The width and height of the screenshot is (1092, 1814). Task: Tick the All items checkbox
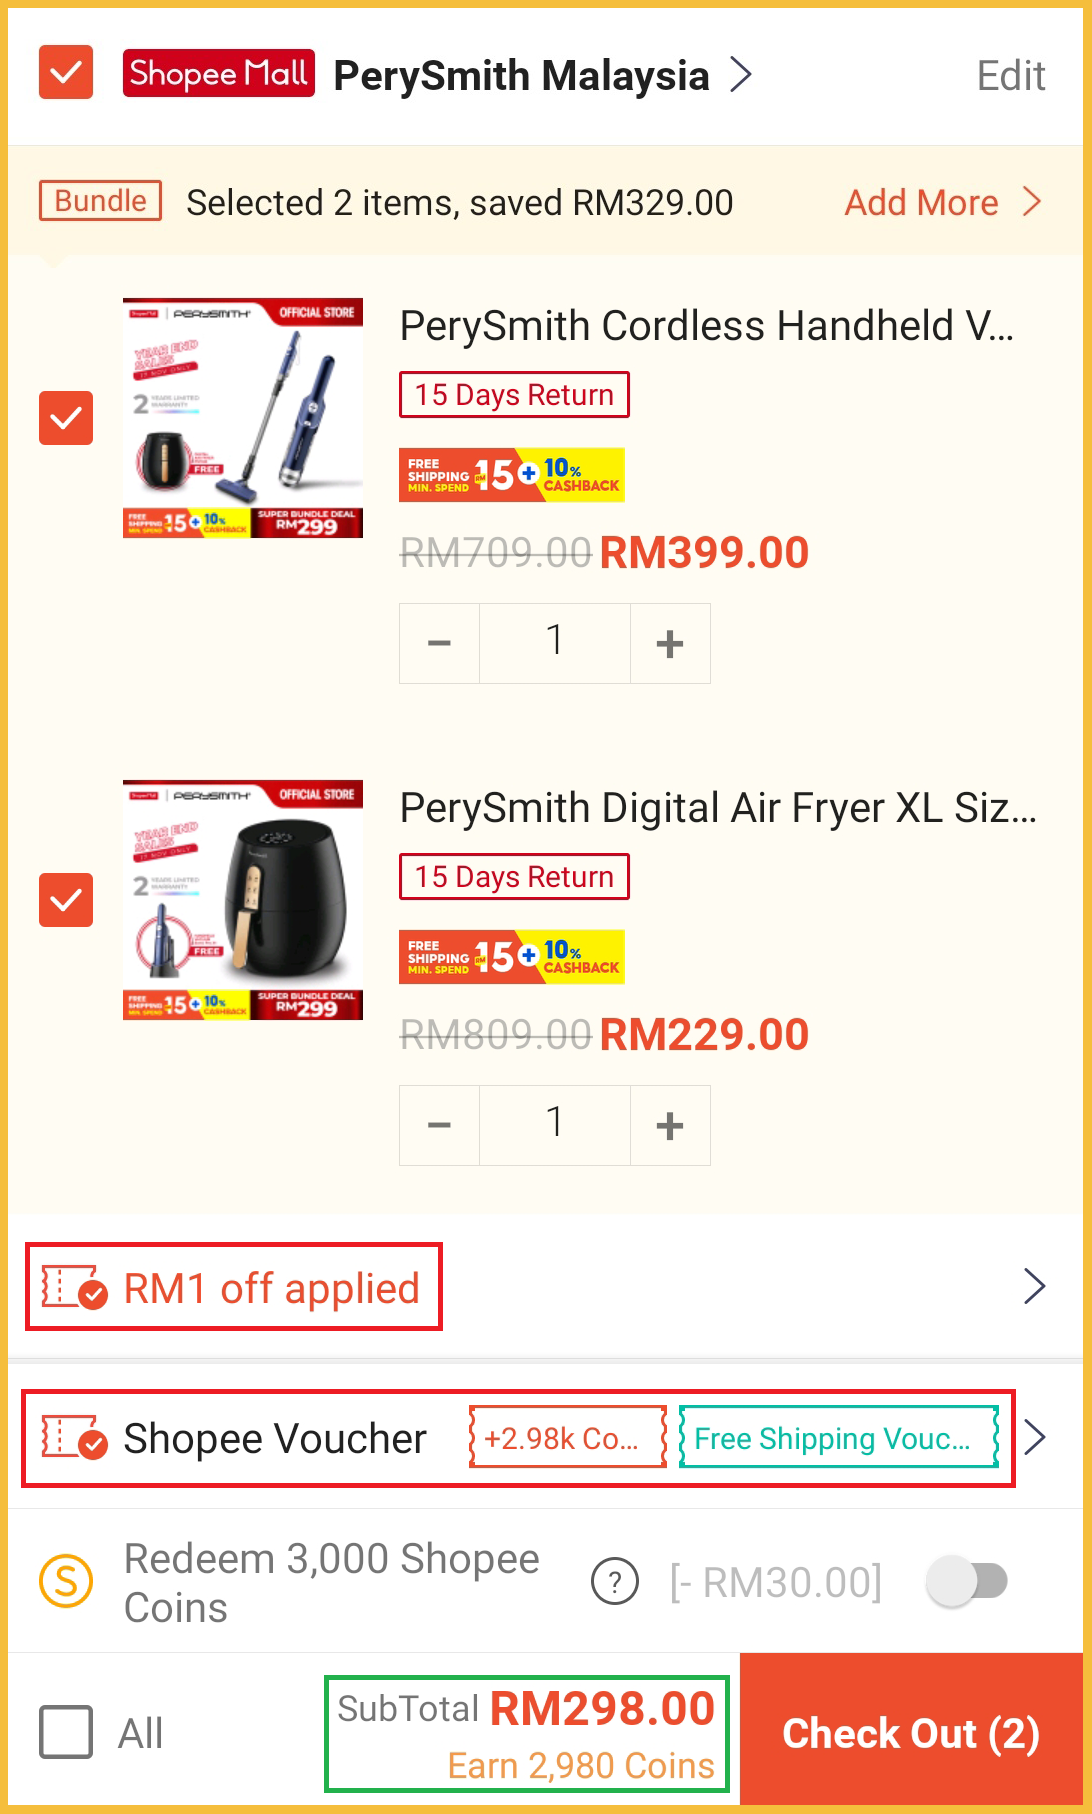click(x=66, y=1732)
